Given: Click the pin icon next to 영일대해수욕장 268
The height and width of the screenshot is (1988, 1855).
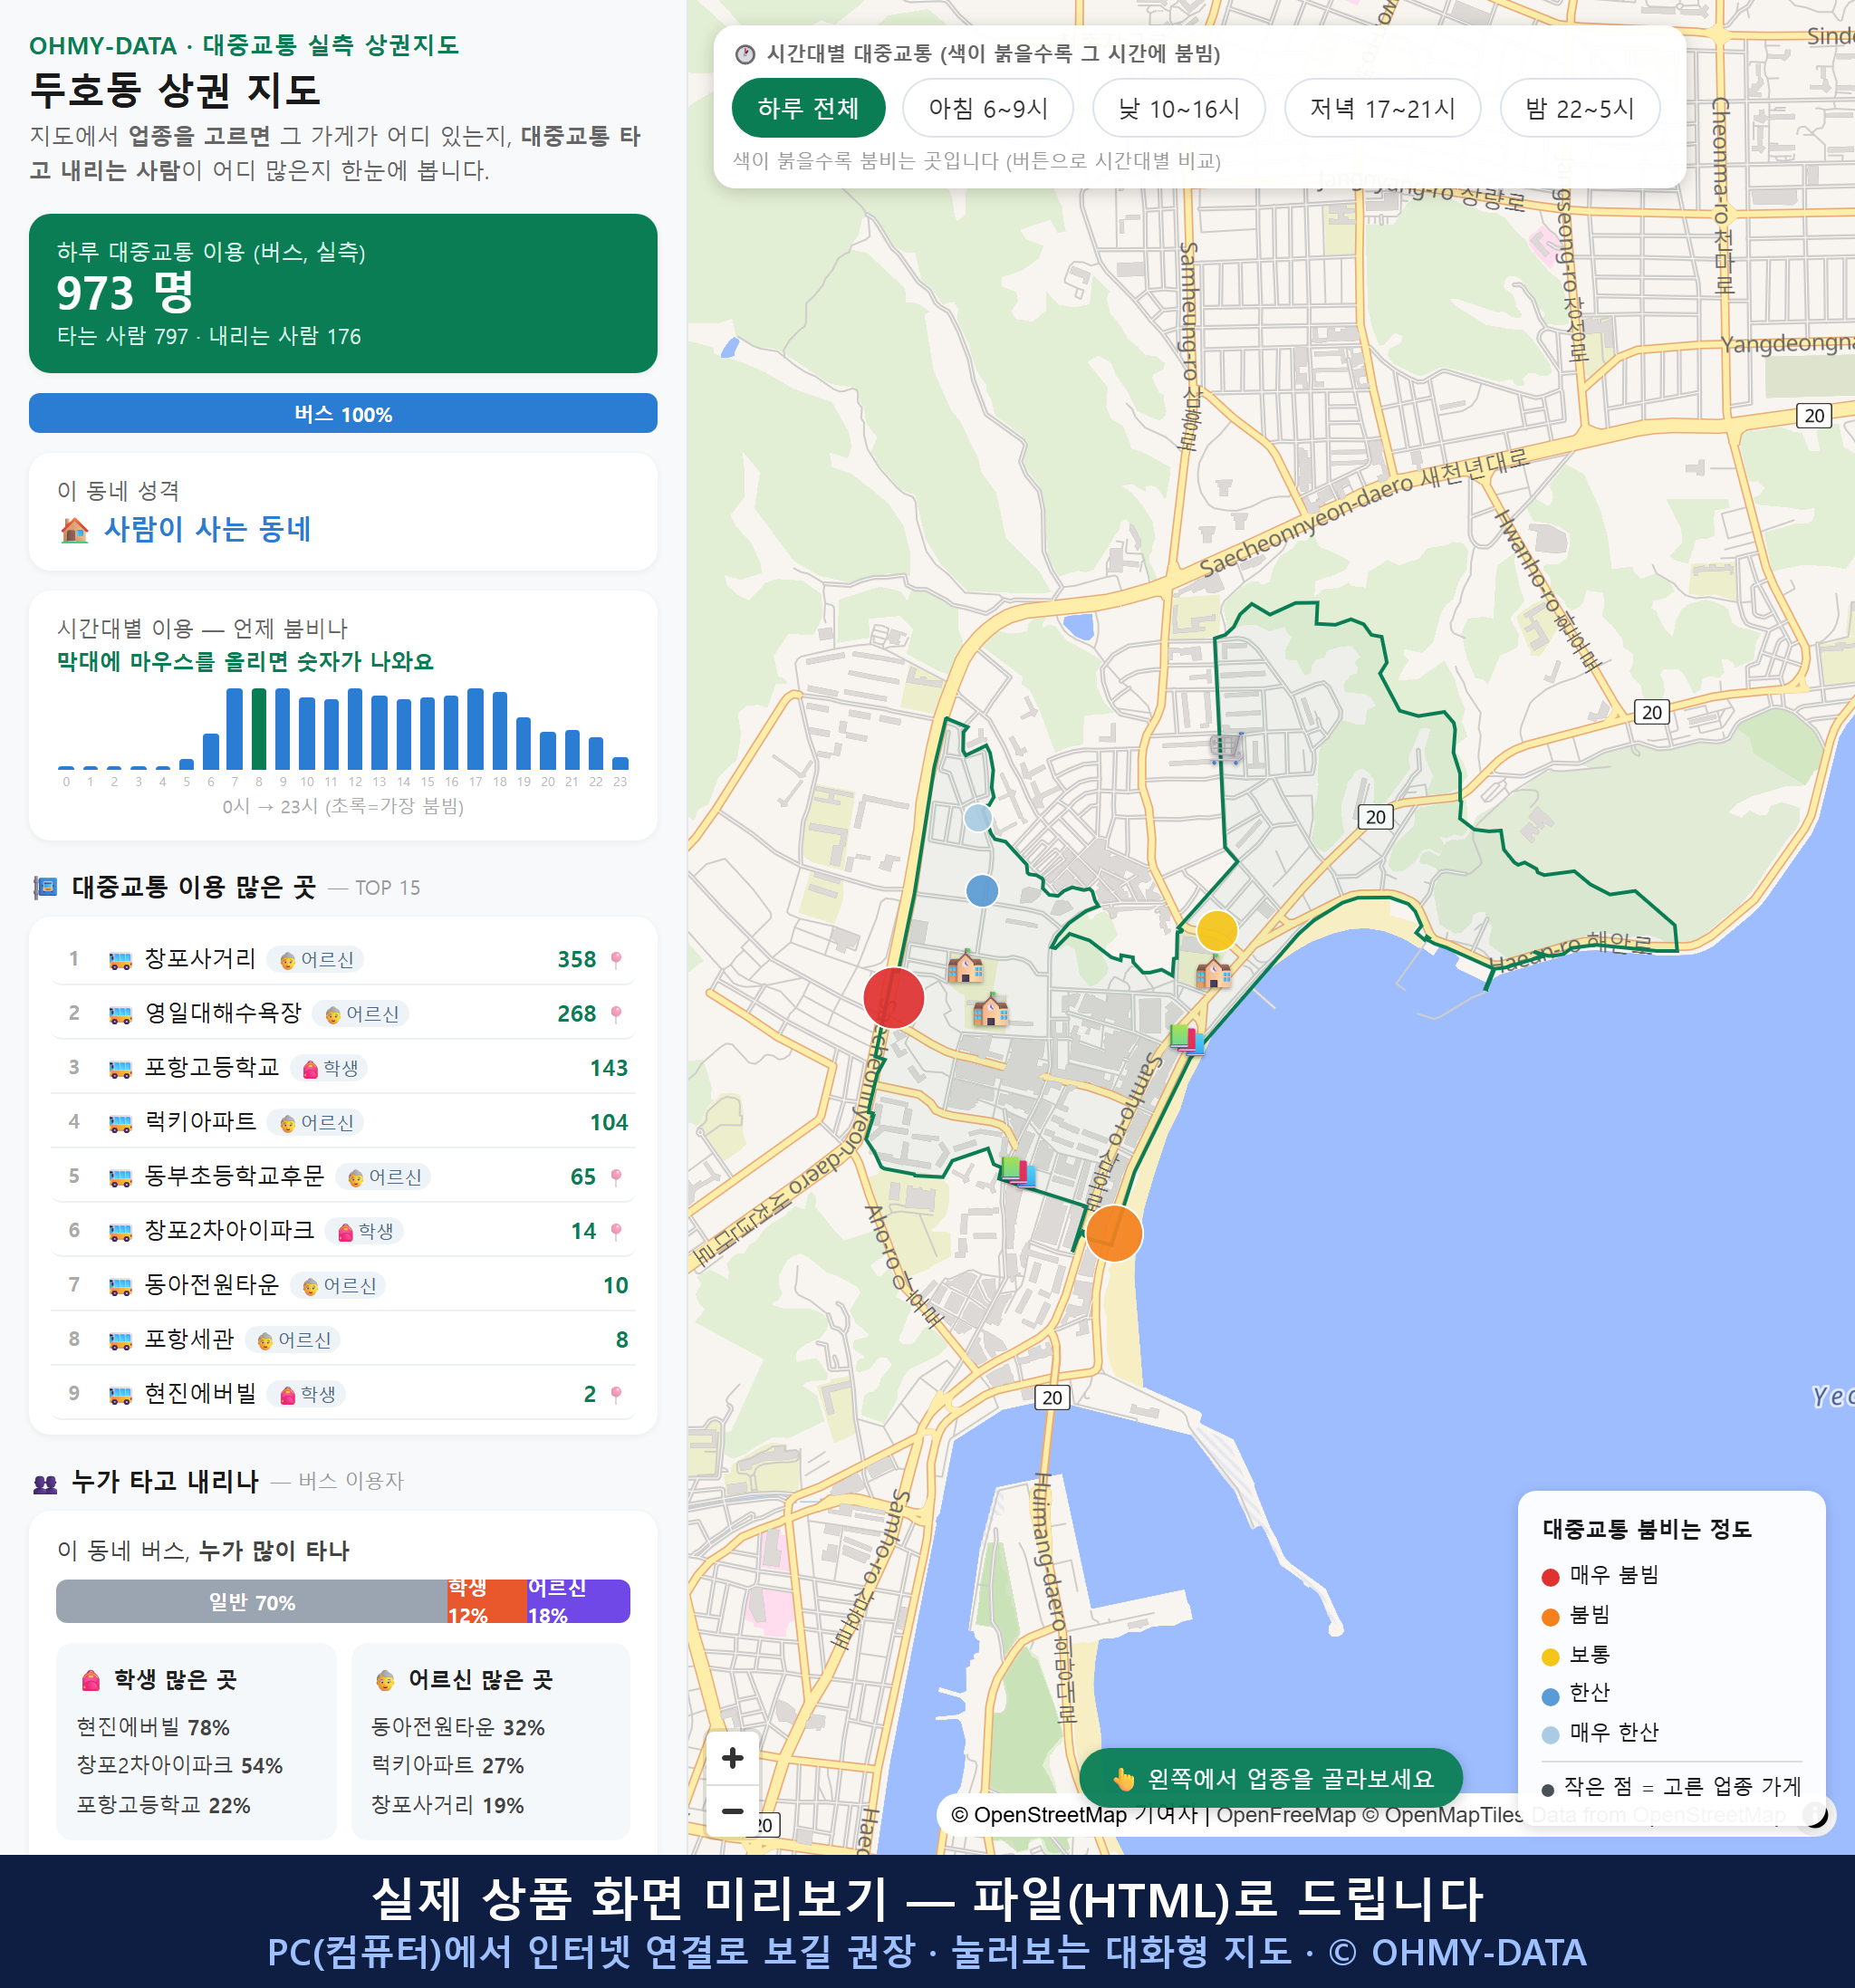Looking at the screenshot, I should (x=616, y=1014).
